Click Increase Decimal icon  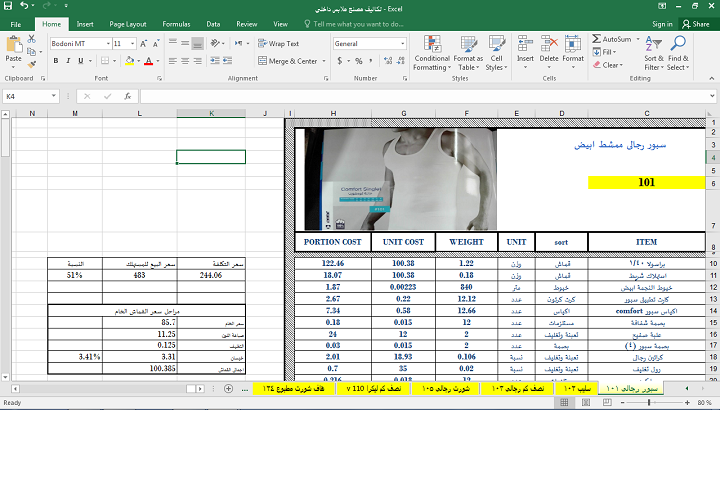[388, 61]
